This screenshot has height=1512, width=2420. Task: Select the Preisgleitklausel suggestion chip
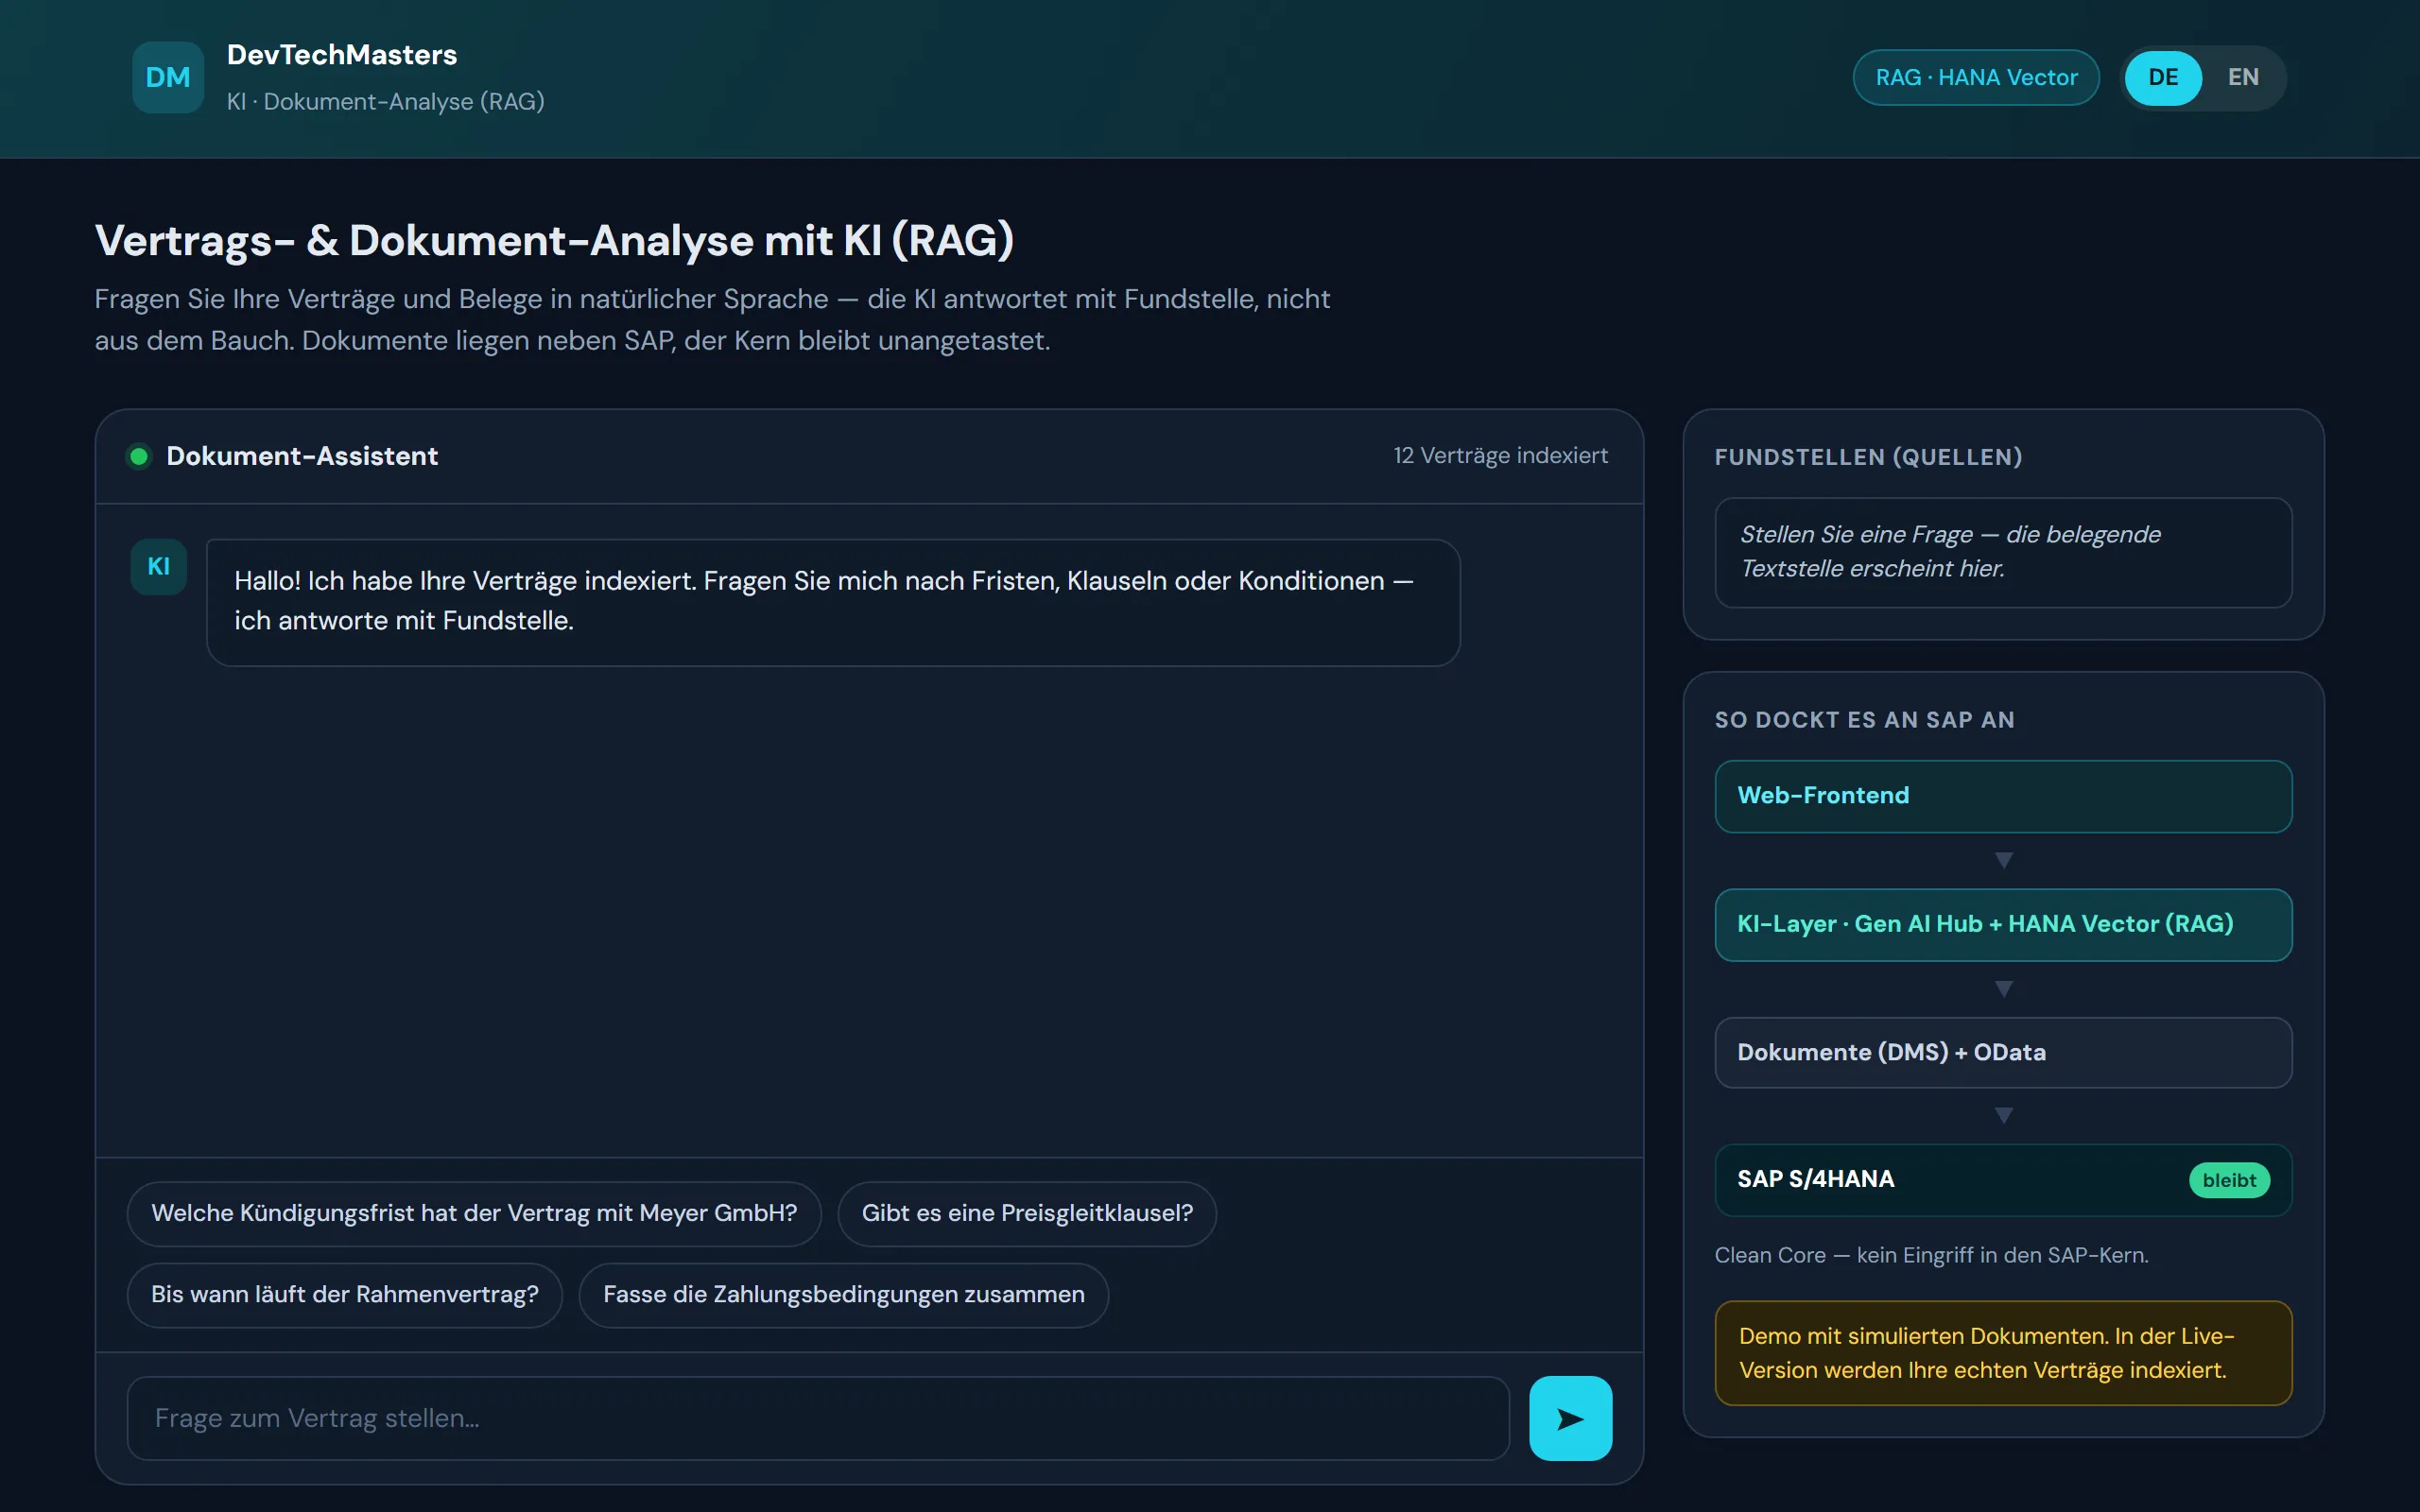[x=1027, y=1213]
